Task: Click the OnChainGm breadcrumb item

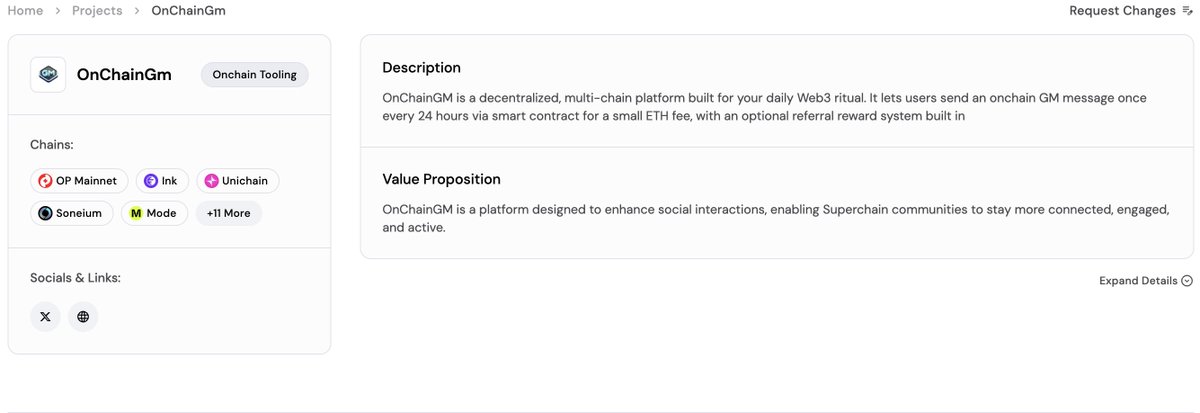Action: tap(188, 10)
